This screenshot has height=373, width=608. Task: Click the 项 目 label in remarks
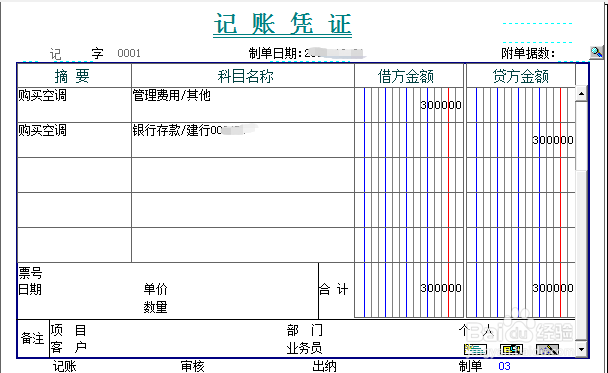point(68,330)
